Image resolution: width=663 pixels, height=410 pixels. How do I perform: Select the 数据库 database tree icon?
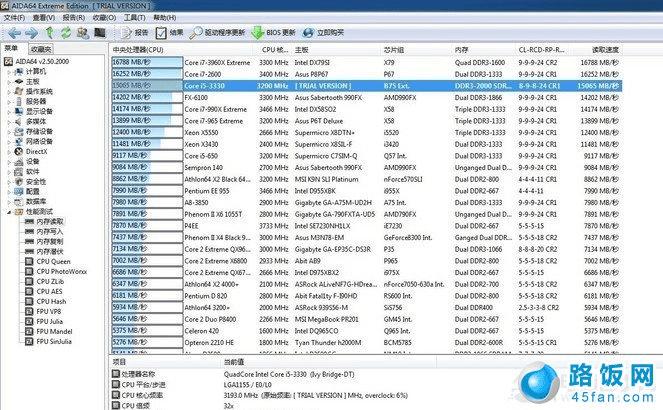coord(19,202)
